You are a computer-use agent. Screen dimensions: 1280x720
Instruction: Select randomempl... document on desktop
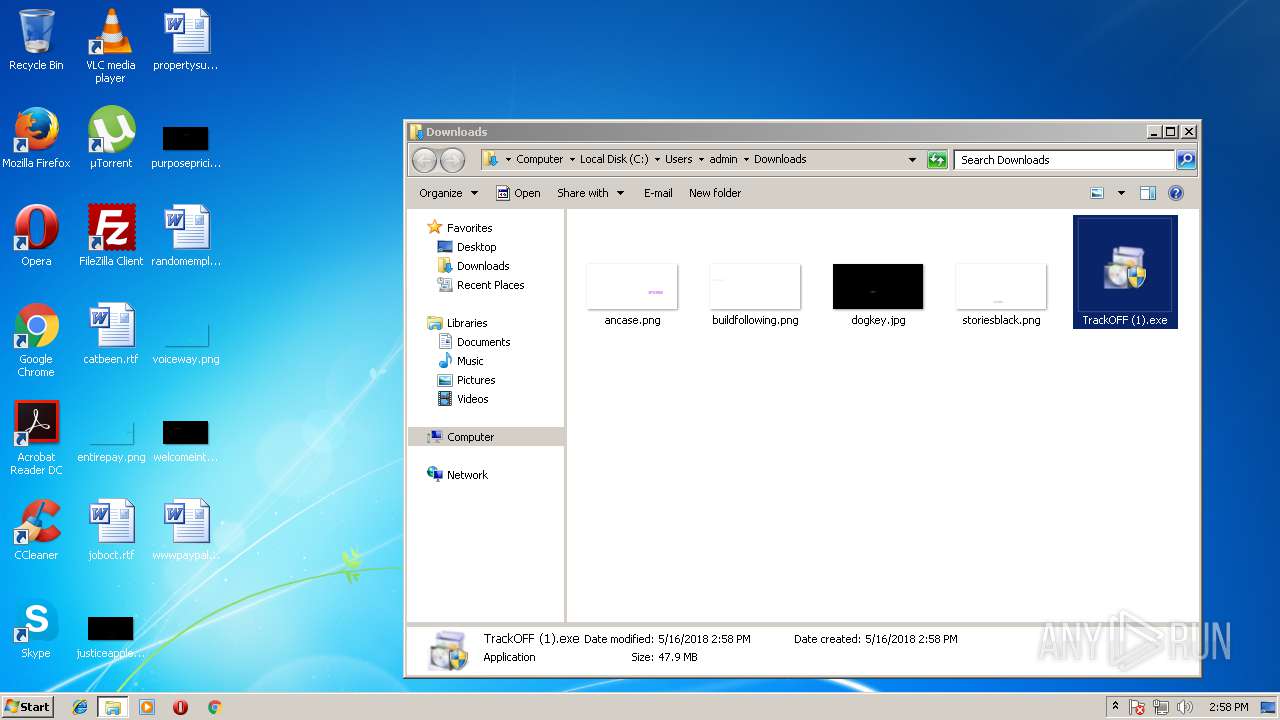(x=185, y=236)
